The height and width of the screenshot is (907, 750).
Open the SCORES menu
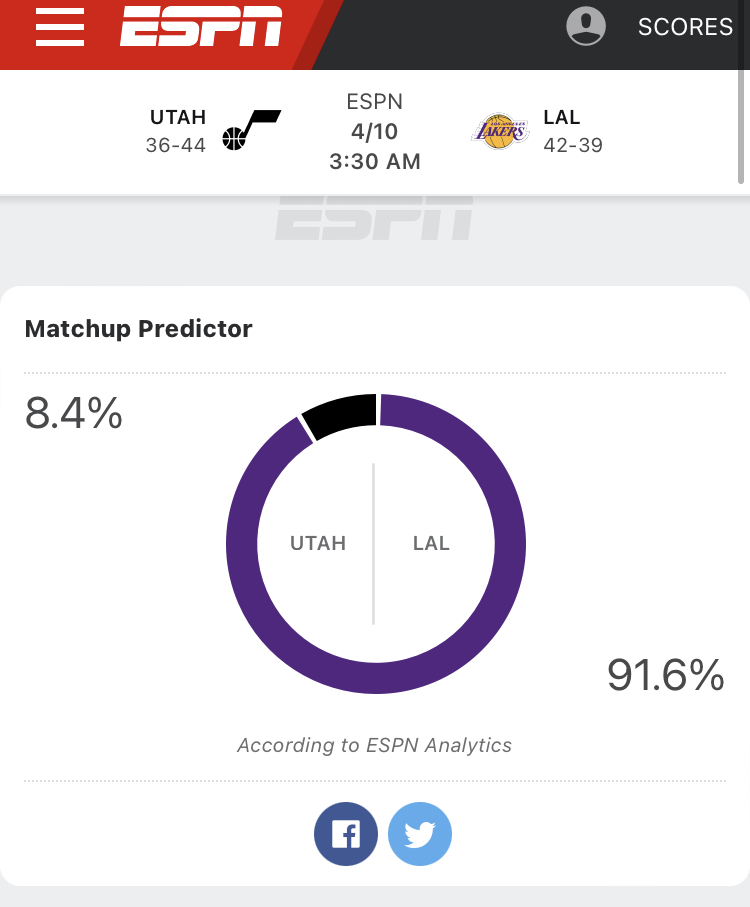tap(686, 27)
